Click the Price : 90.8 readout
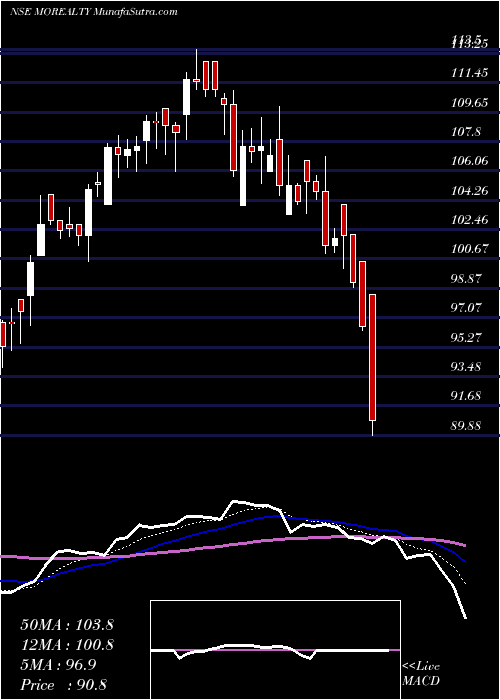The image size is (500, 700). click(63, 685)
